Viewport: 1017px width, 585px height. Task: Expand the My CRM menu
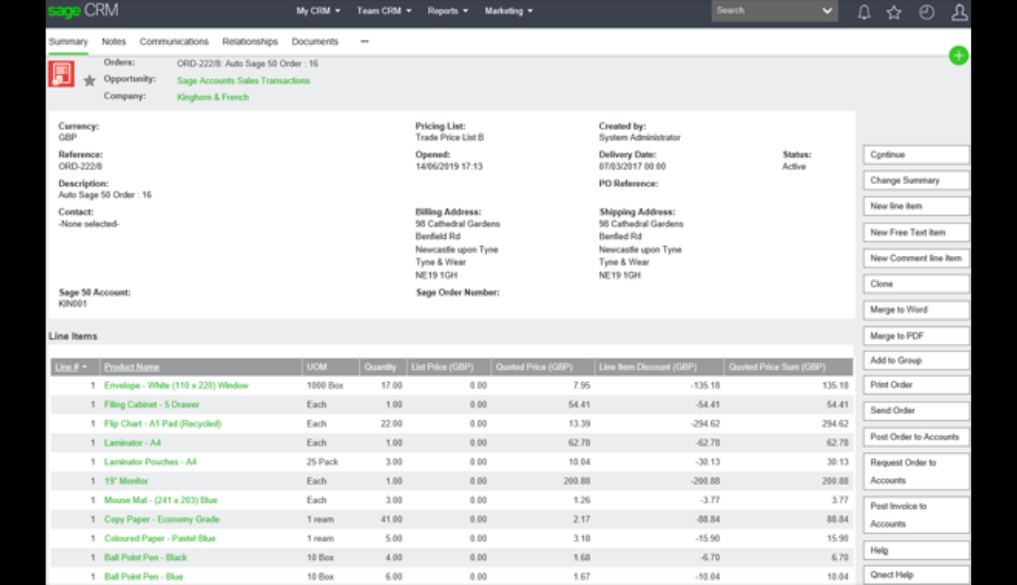coord(318,11)
